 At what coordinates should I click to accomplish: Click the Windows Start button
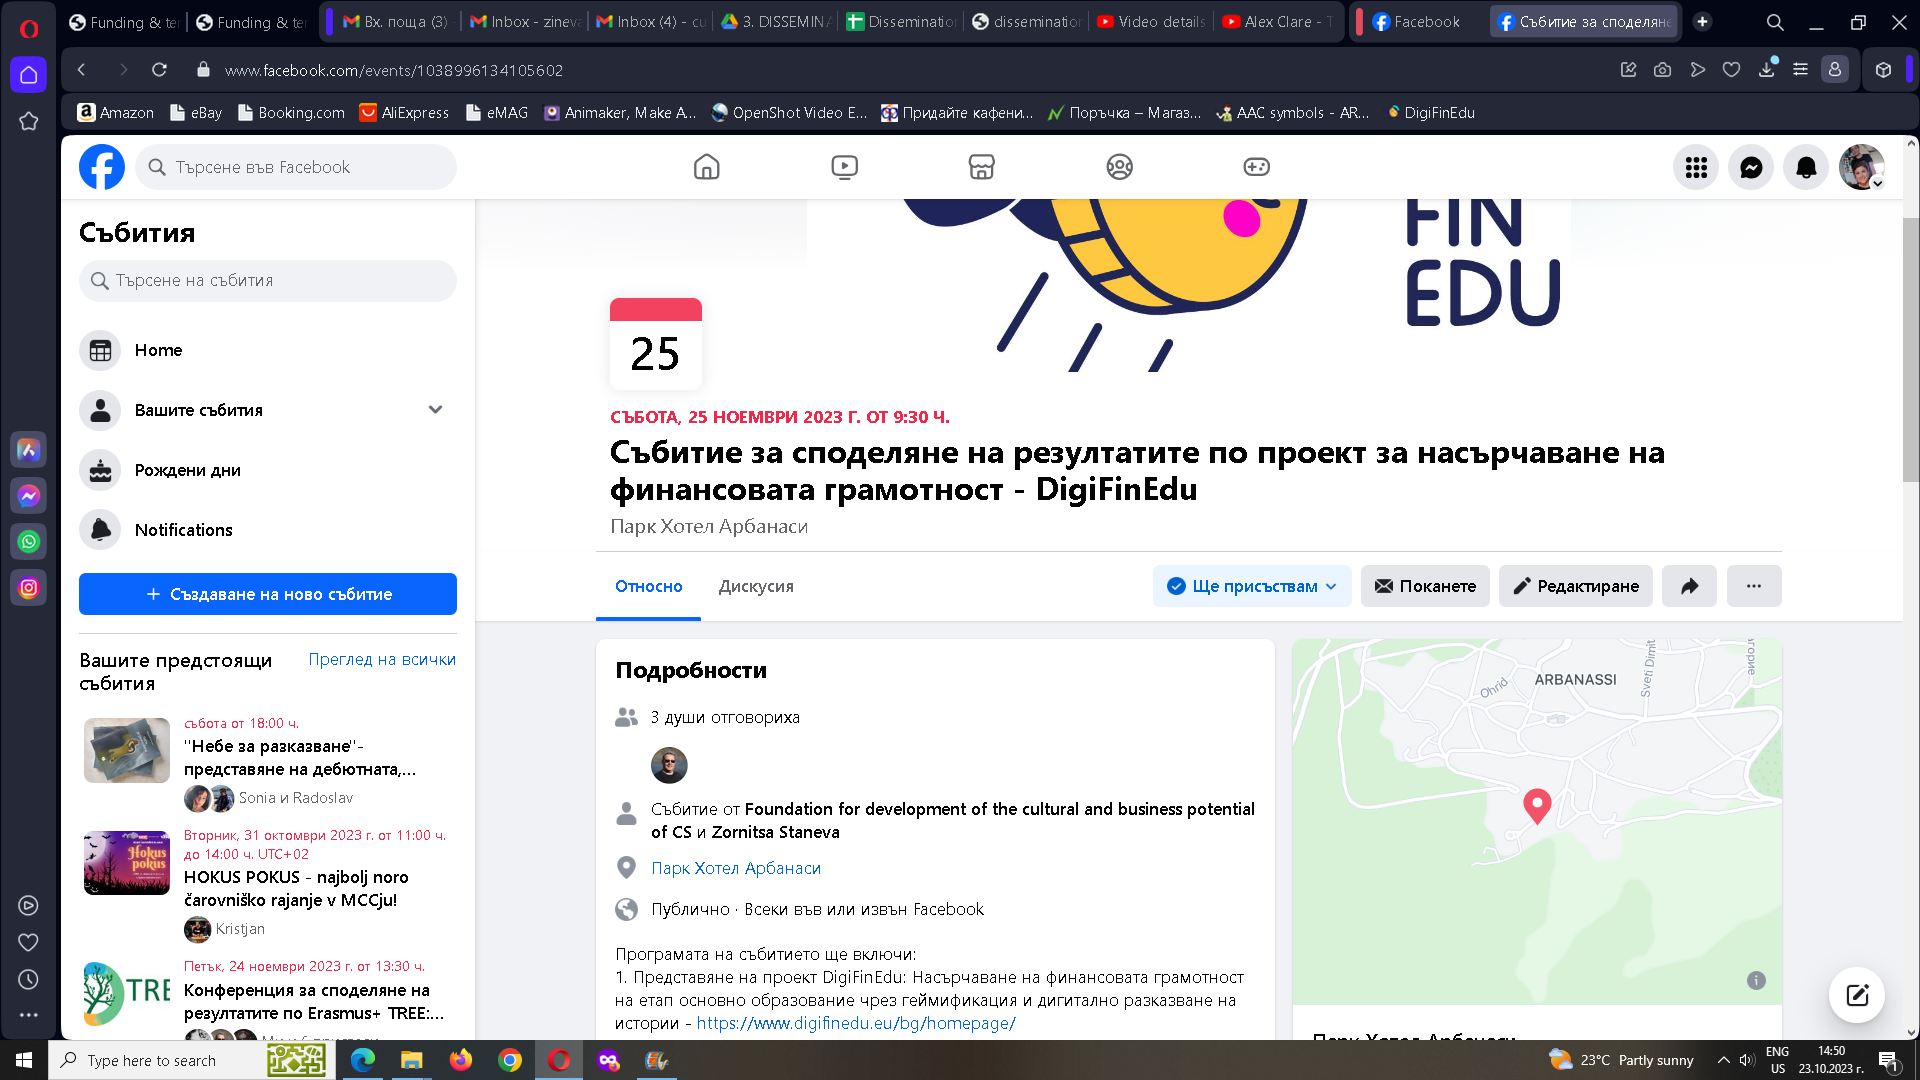click(24, 1060)
